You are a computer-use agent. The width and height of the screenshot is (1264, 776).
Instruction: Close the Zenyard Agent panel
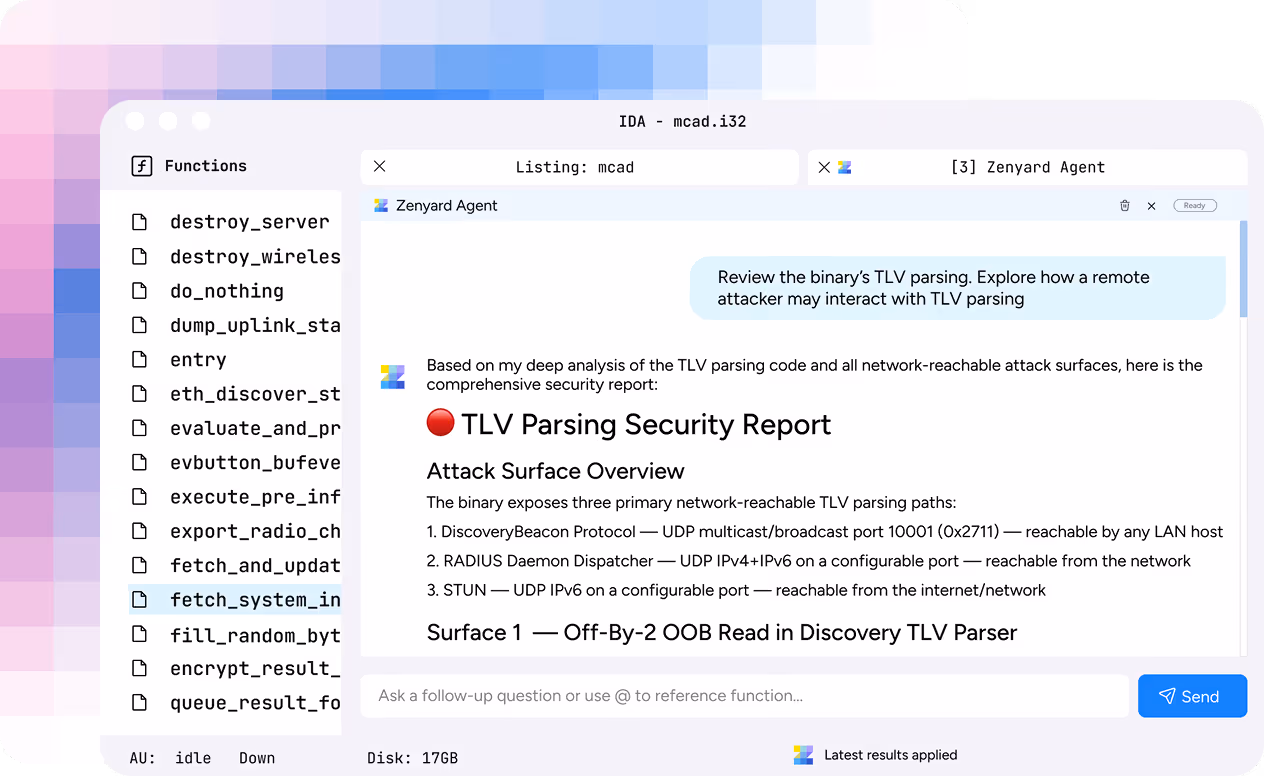pos(1151,205)
